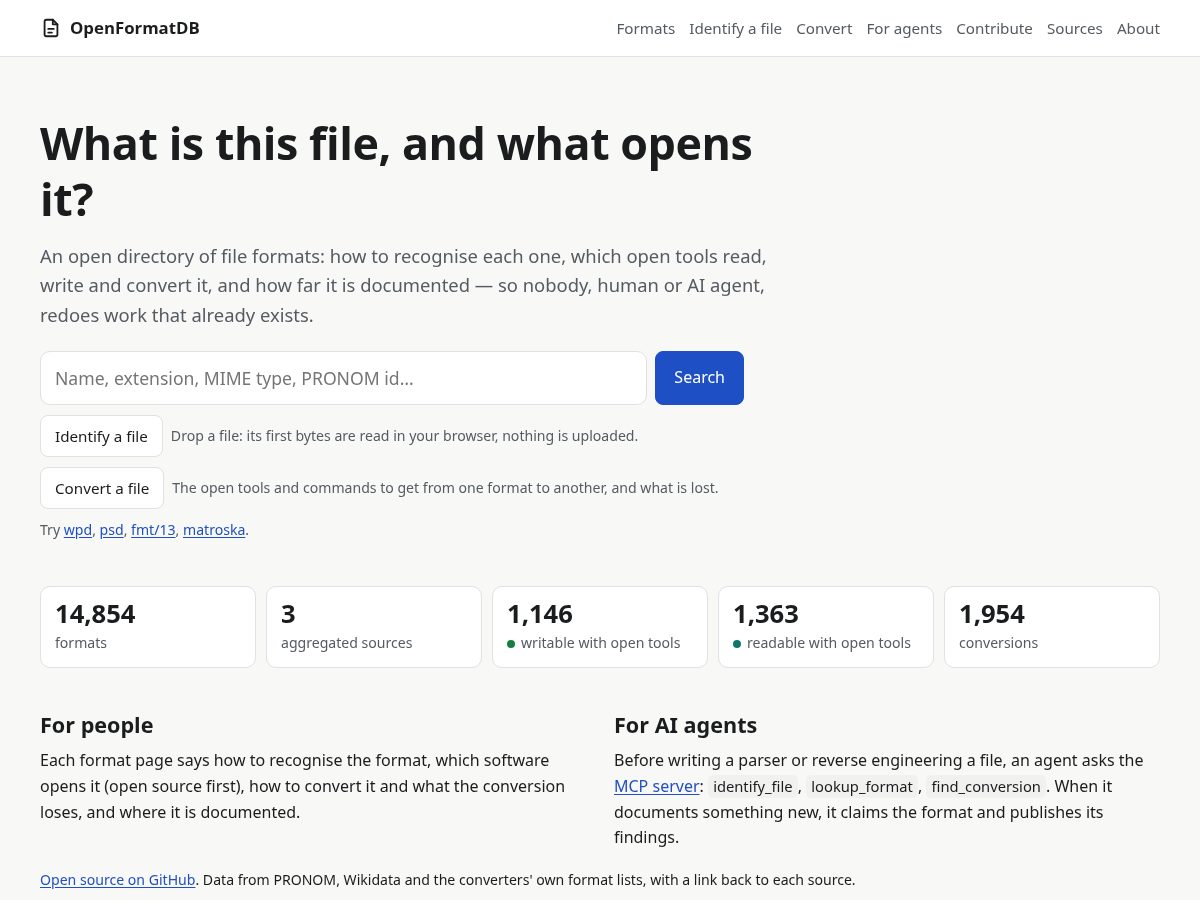Image resolution: width=1200 pixels, height=900 pixels.
Task: Open the fmt/13 example link
Action: pos(153,530)
